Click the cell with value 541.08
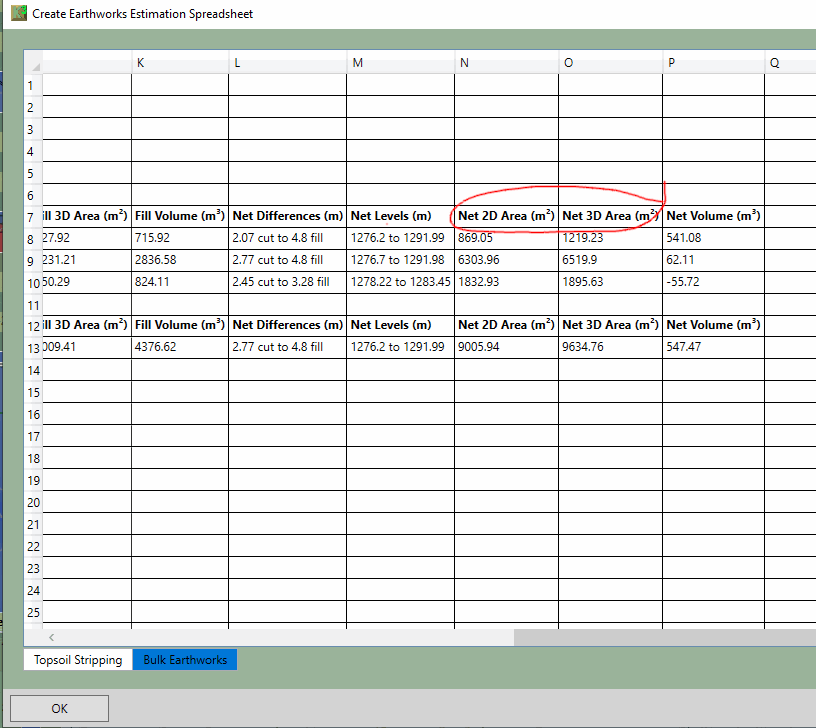The height and width of the screenshot is (728, 816). [x=713, y=238]
